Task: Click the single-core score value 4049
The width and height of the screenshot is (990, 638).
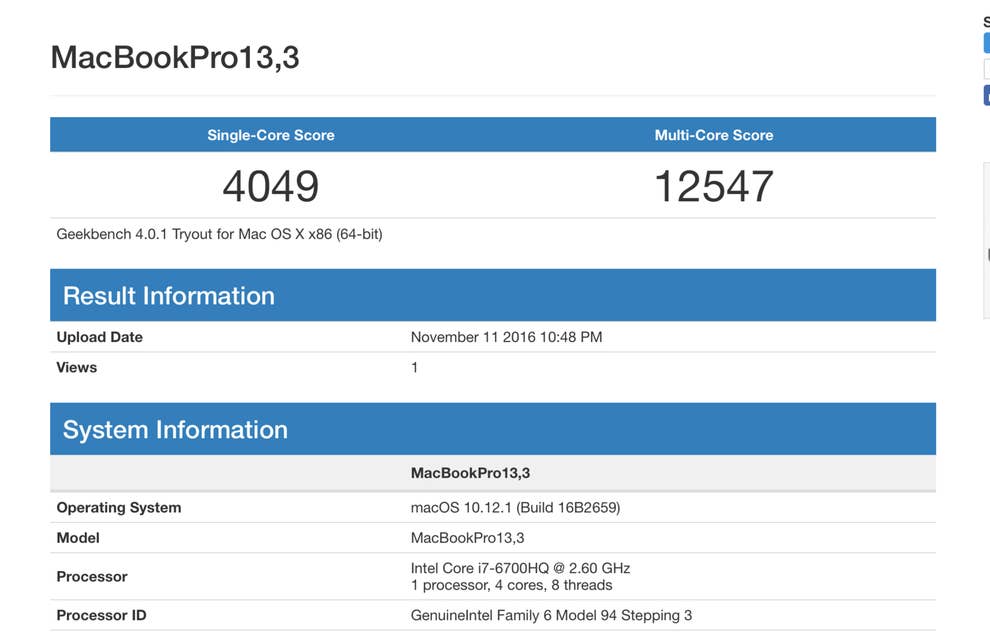Action: tap(271, 186)
